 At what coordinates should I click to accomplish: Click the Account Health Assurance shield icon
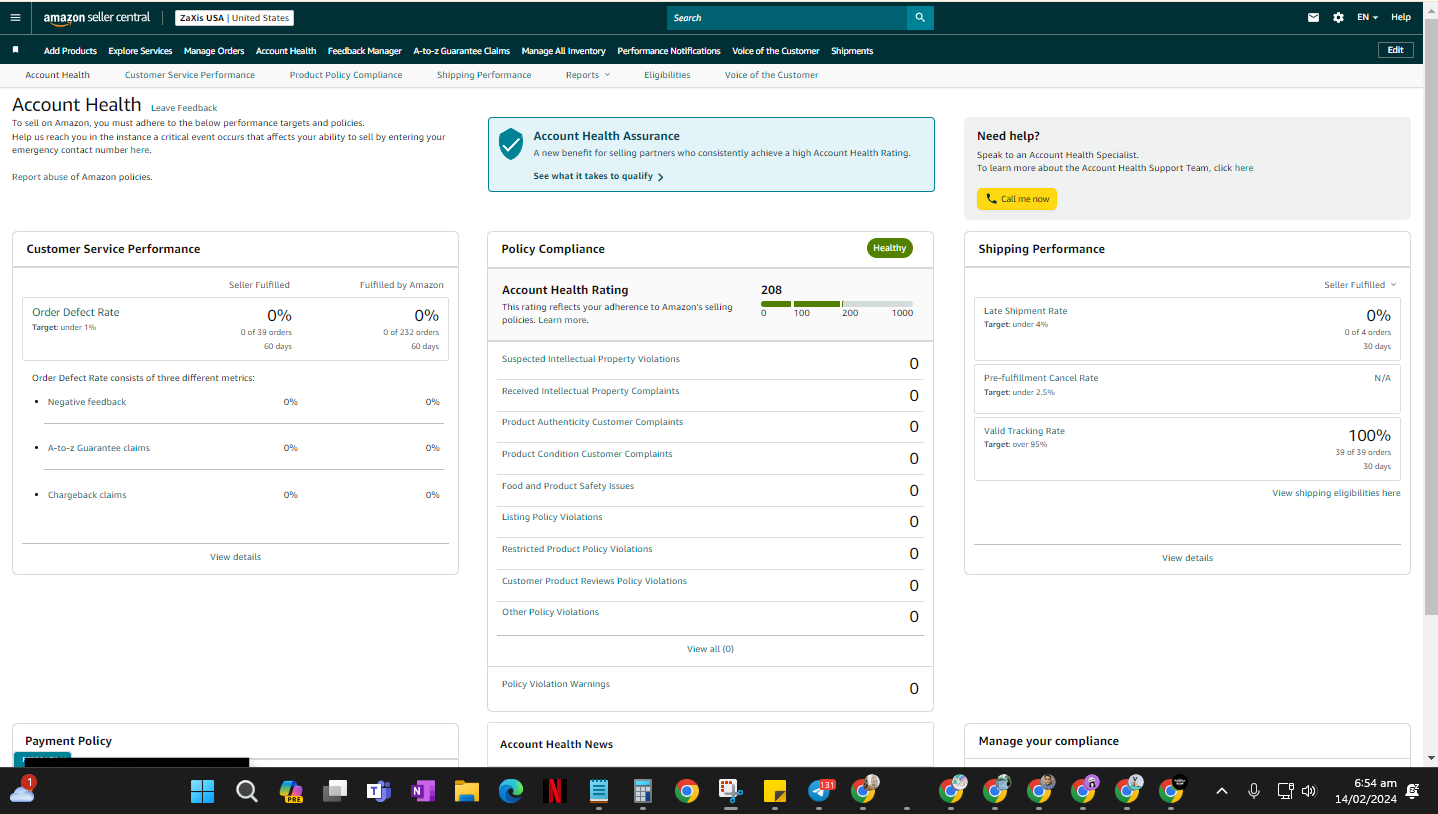[x=511, y=144]
